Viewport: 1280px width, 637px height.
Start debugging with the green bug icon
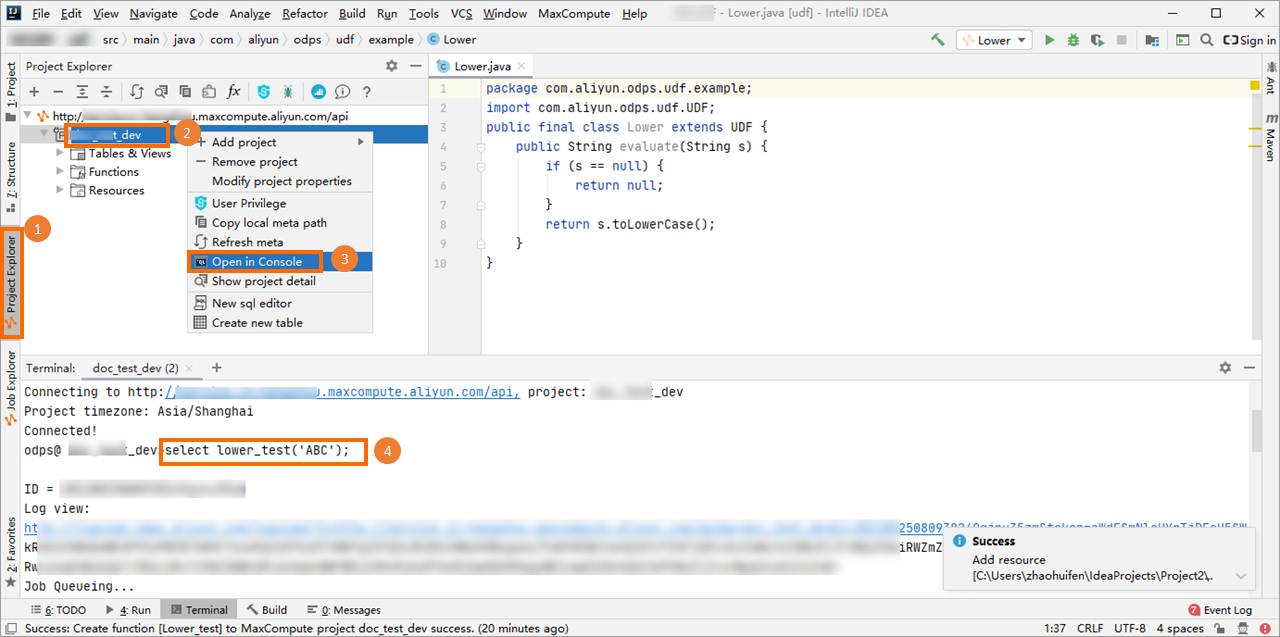pyautogui.click(x=1073, y=40)
